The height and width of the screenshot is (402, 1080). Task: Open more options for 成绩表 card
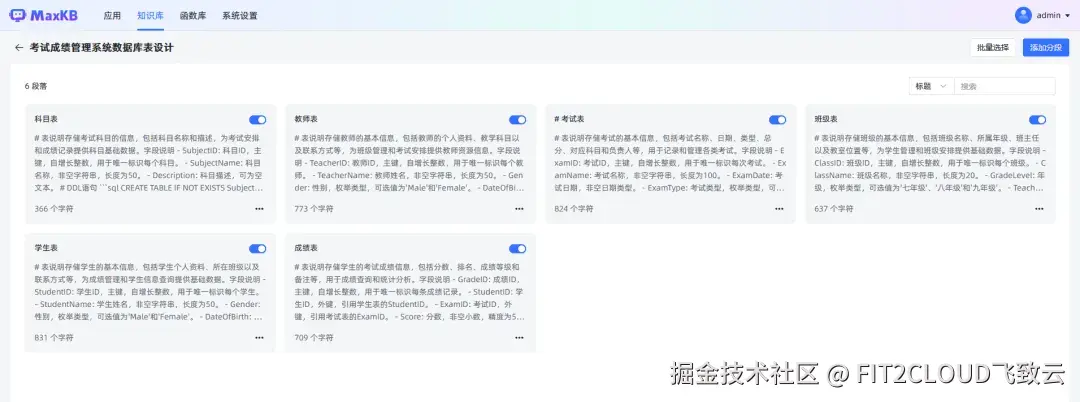[x=519, y=337]
